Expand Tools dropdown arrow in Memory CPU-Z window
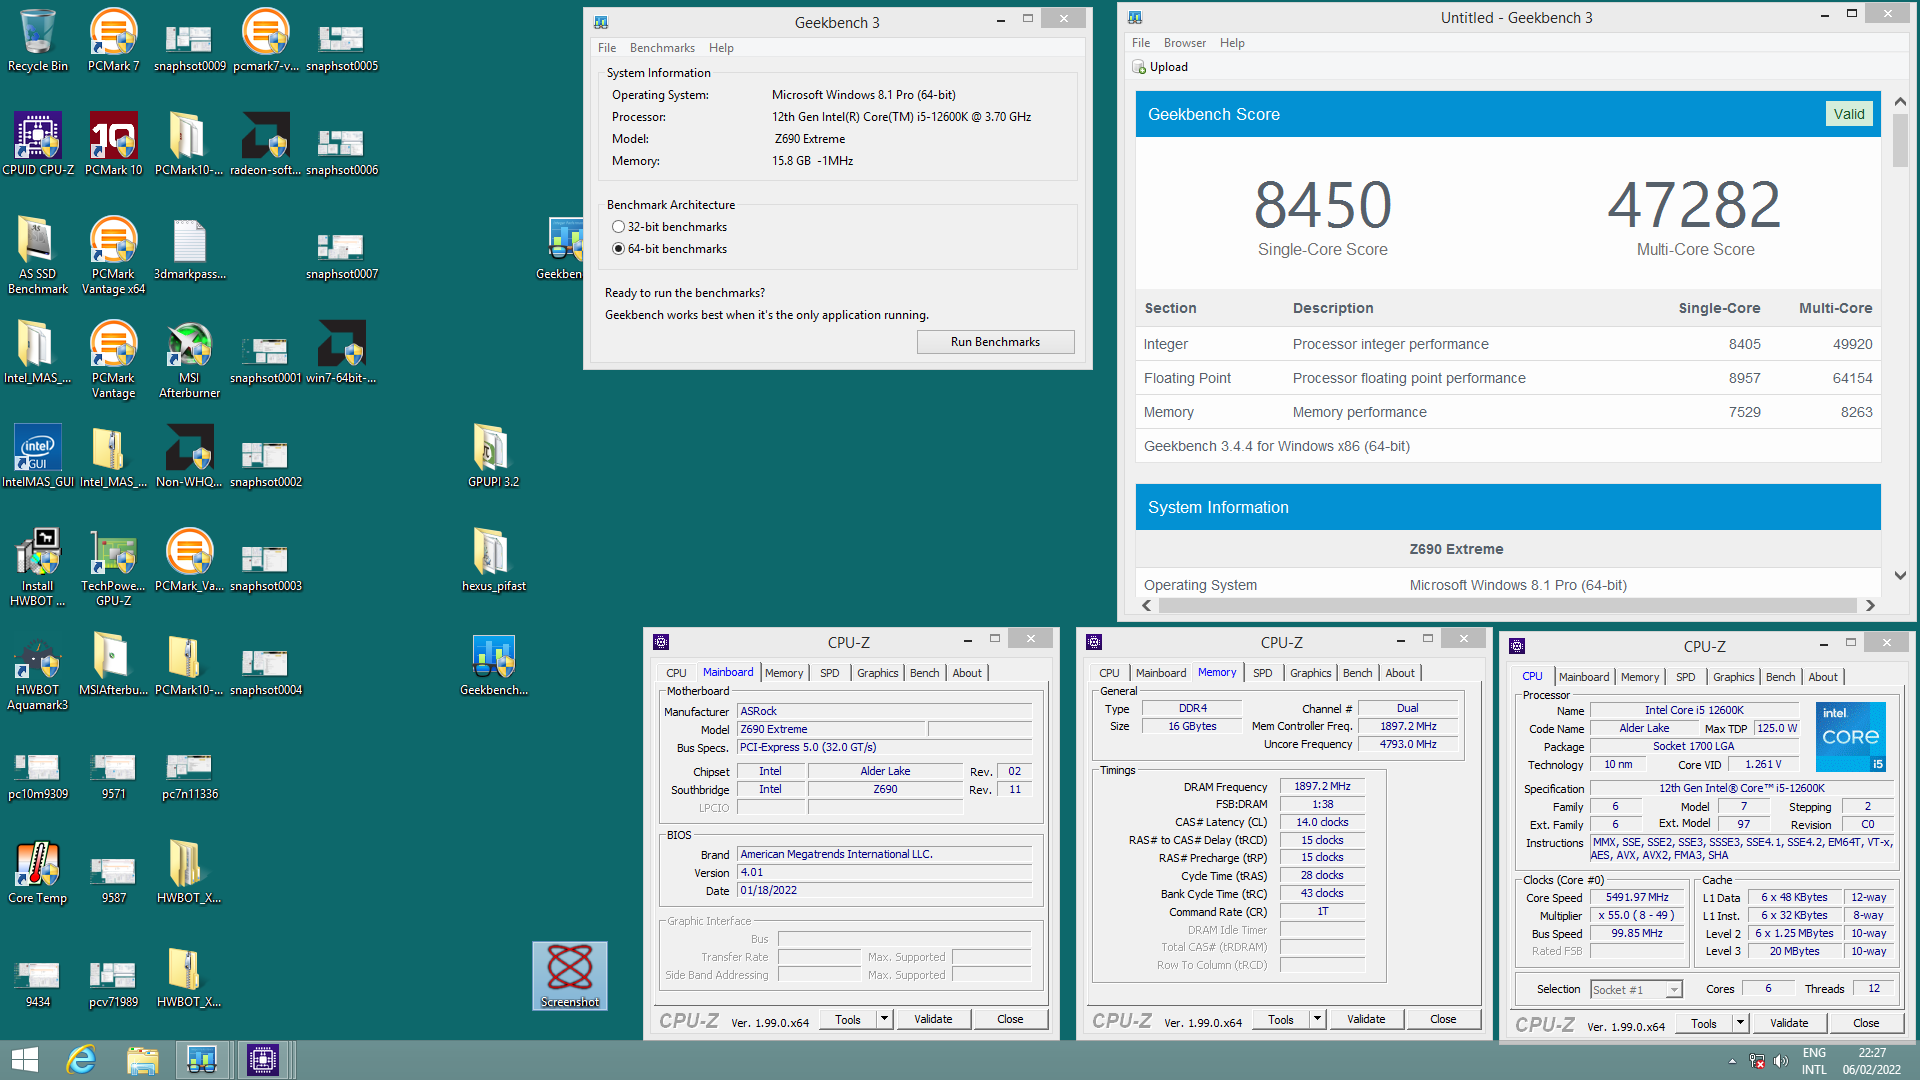1920x1080 pixels. (x=1317, y=1019)
